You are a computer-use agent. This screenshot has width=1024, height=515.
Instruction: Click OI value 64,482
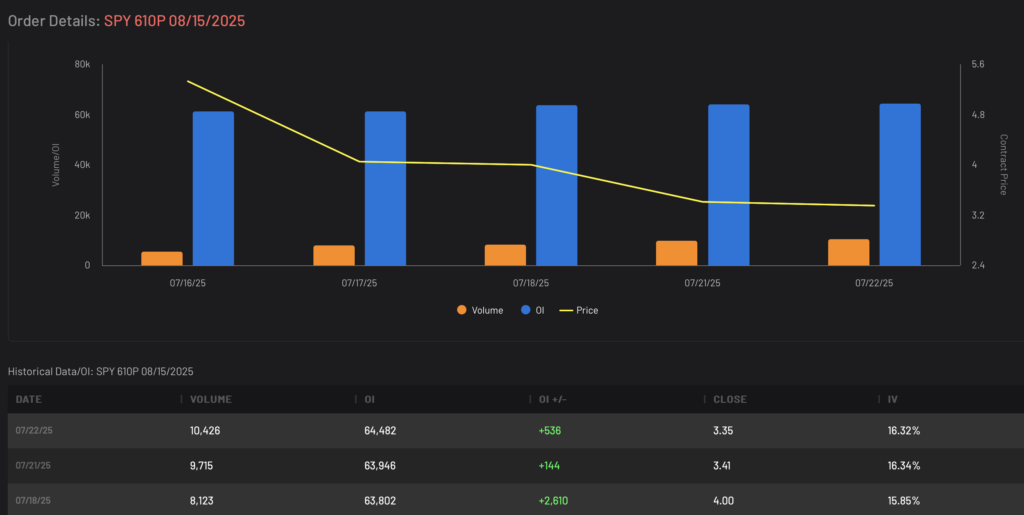coord(380,431)
